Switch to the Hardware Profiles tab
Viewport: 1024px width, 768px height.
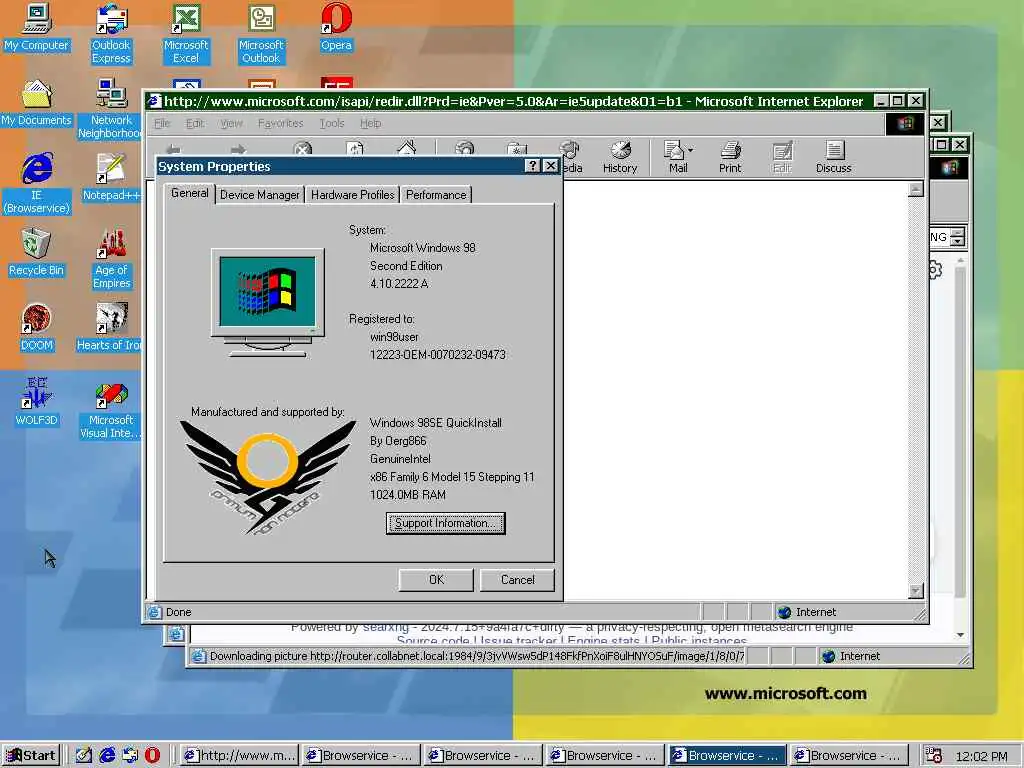coord(353,195)
